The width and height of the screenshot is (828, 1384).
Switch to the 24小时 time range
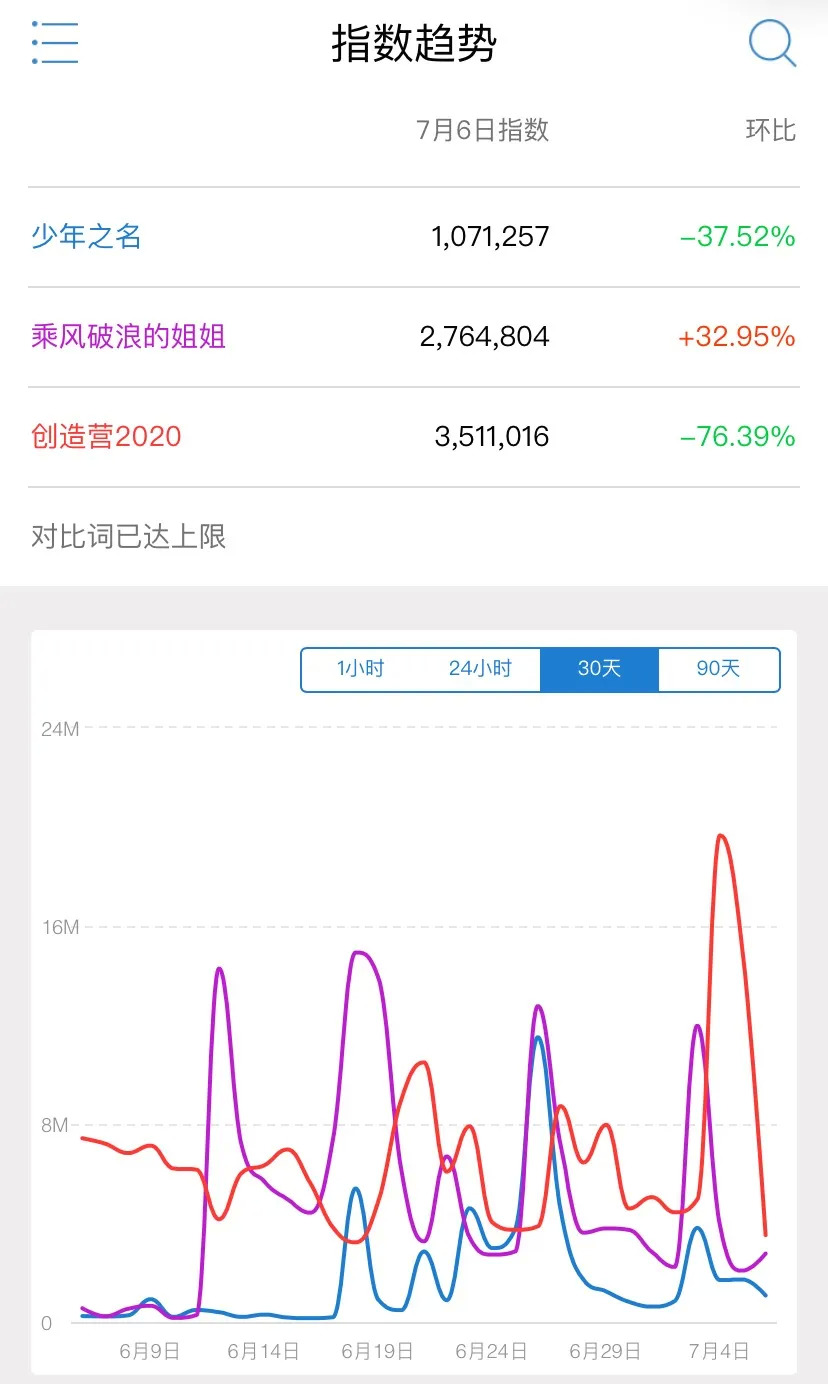[x=480, y=669]
